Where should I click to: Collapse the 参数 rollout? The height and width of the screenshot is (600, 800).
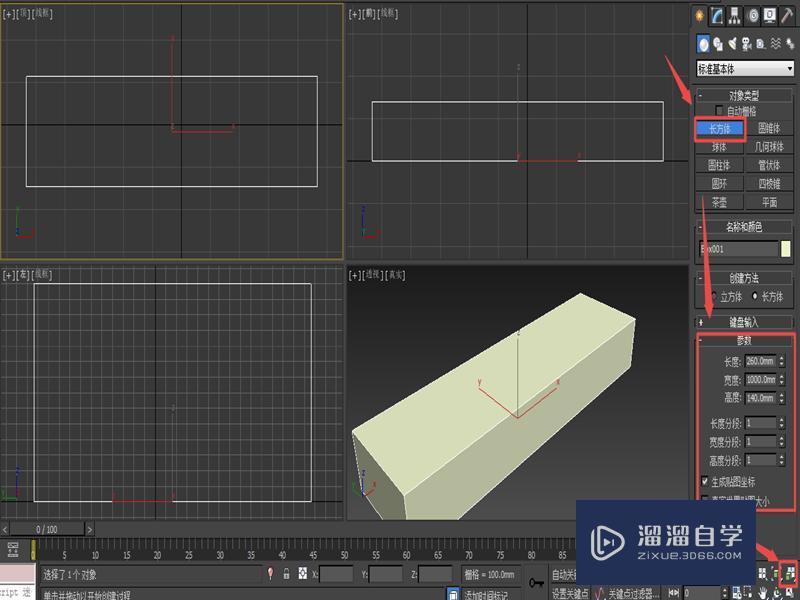click(745, 341)
